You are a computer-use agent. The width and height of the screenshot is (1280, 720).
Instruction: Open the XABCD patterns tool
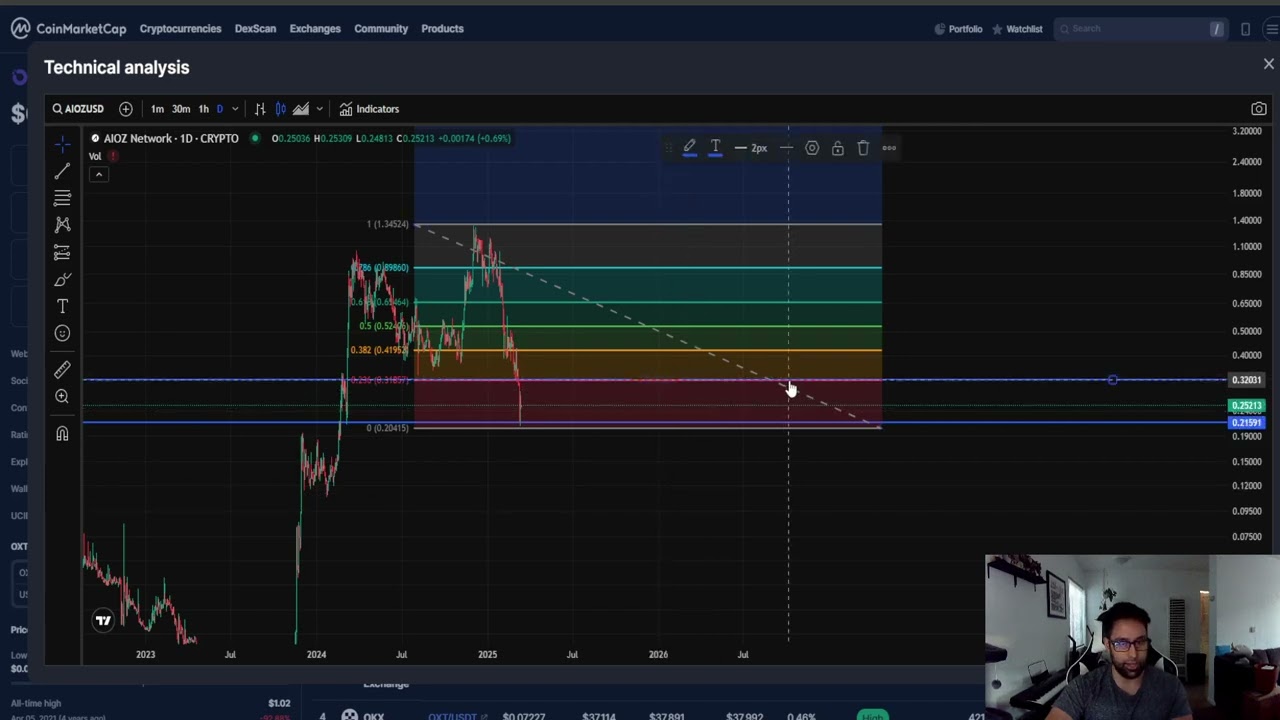(x=62, y=225)
